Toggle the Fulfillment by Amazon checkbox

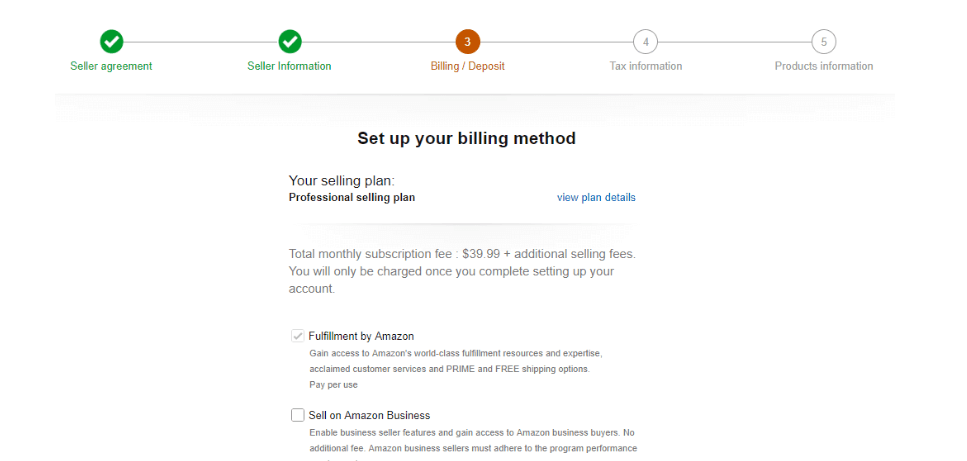(x=297, y=336)
